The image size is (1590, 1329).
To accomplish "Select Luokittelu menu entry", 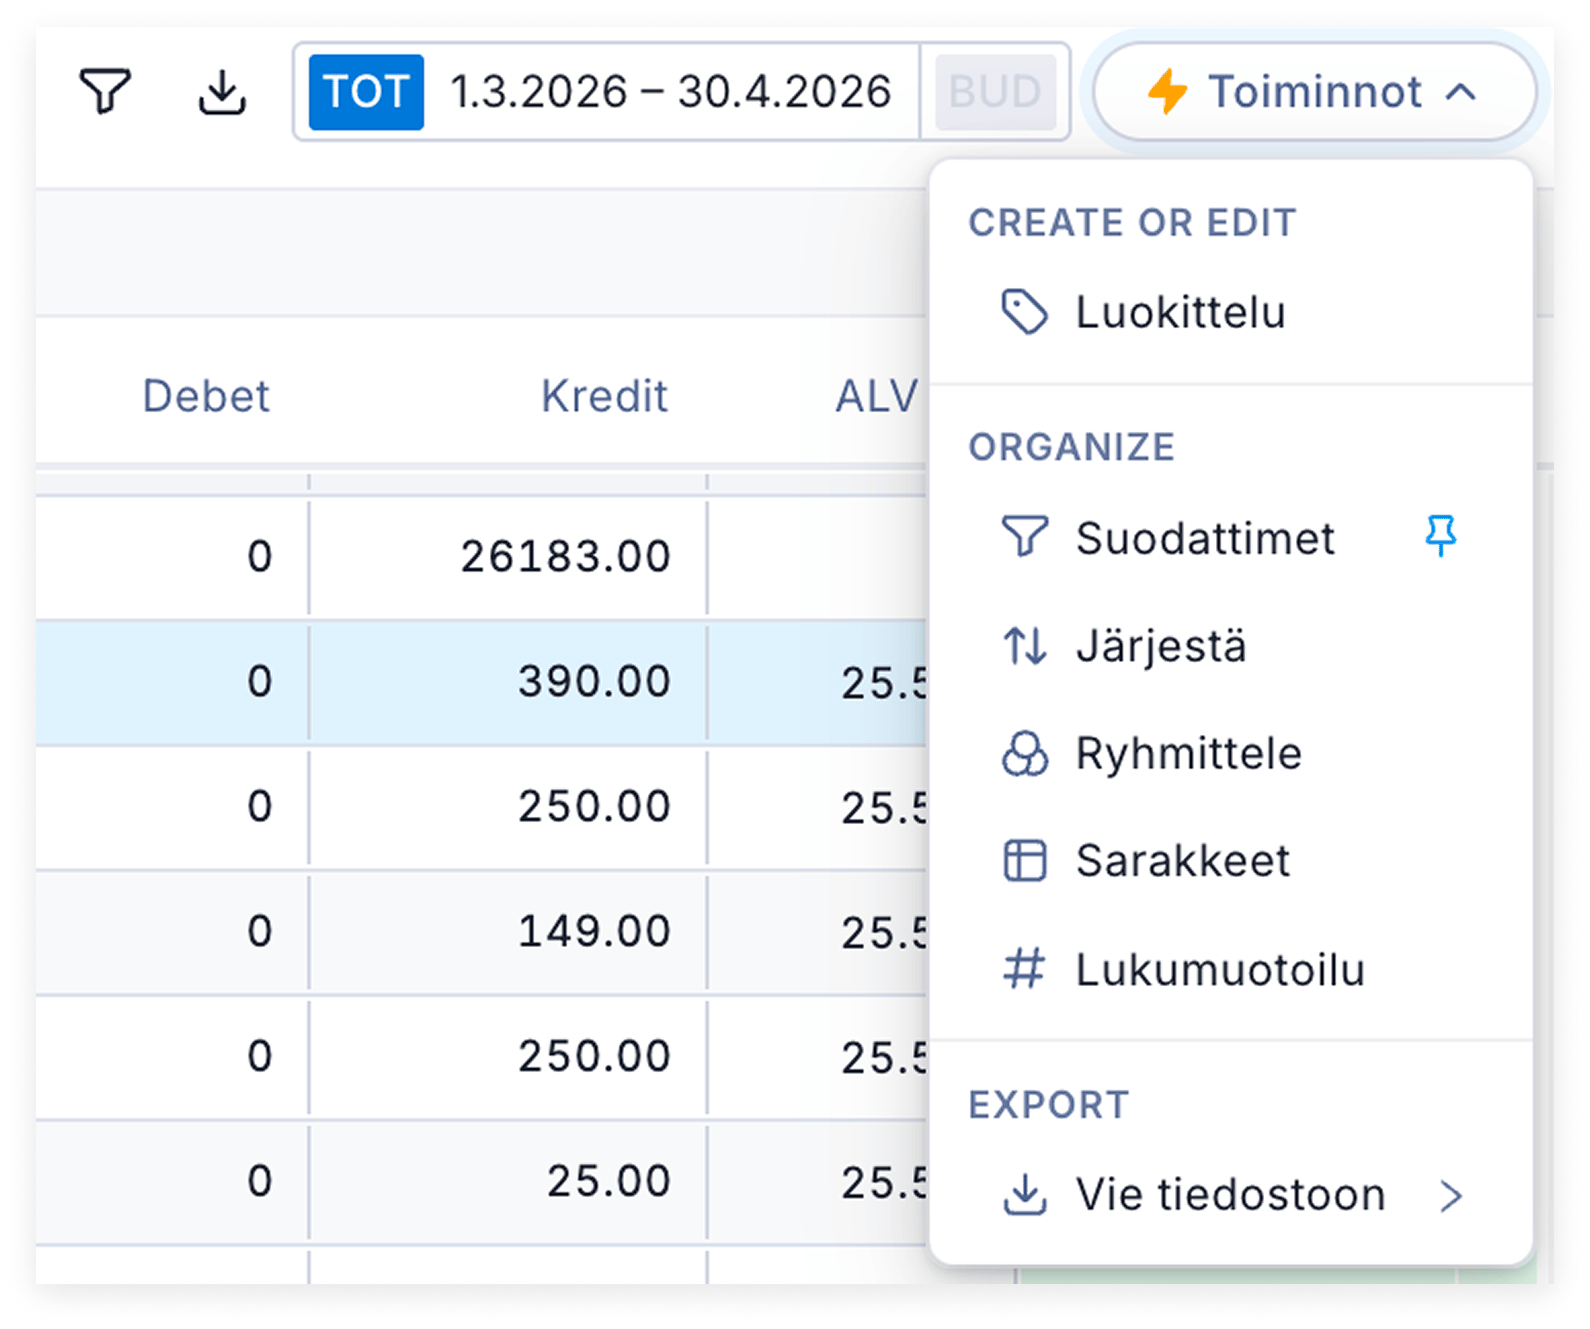I will [1231, 312].
